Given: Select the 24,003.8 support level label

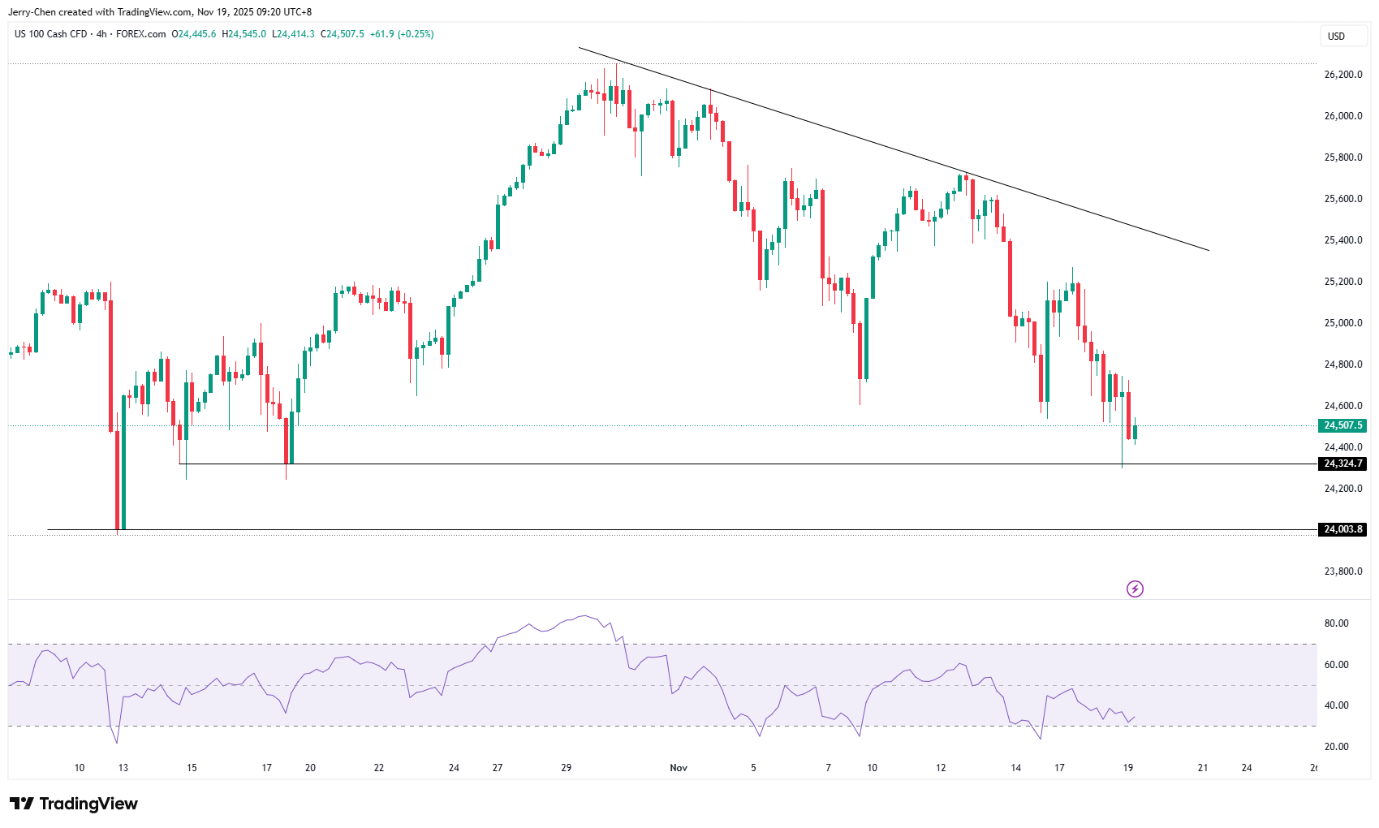Looking at the screenshot, I should coord(1343,529).
